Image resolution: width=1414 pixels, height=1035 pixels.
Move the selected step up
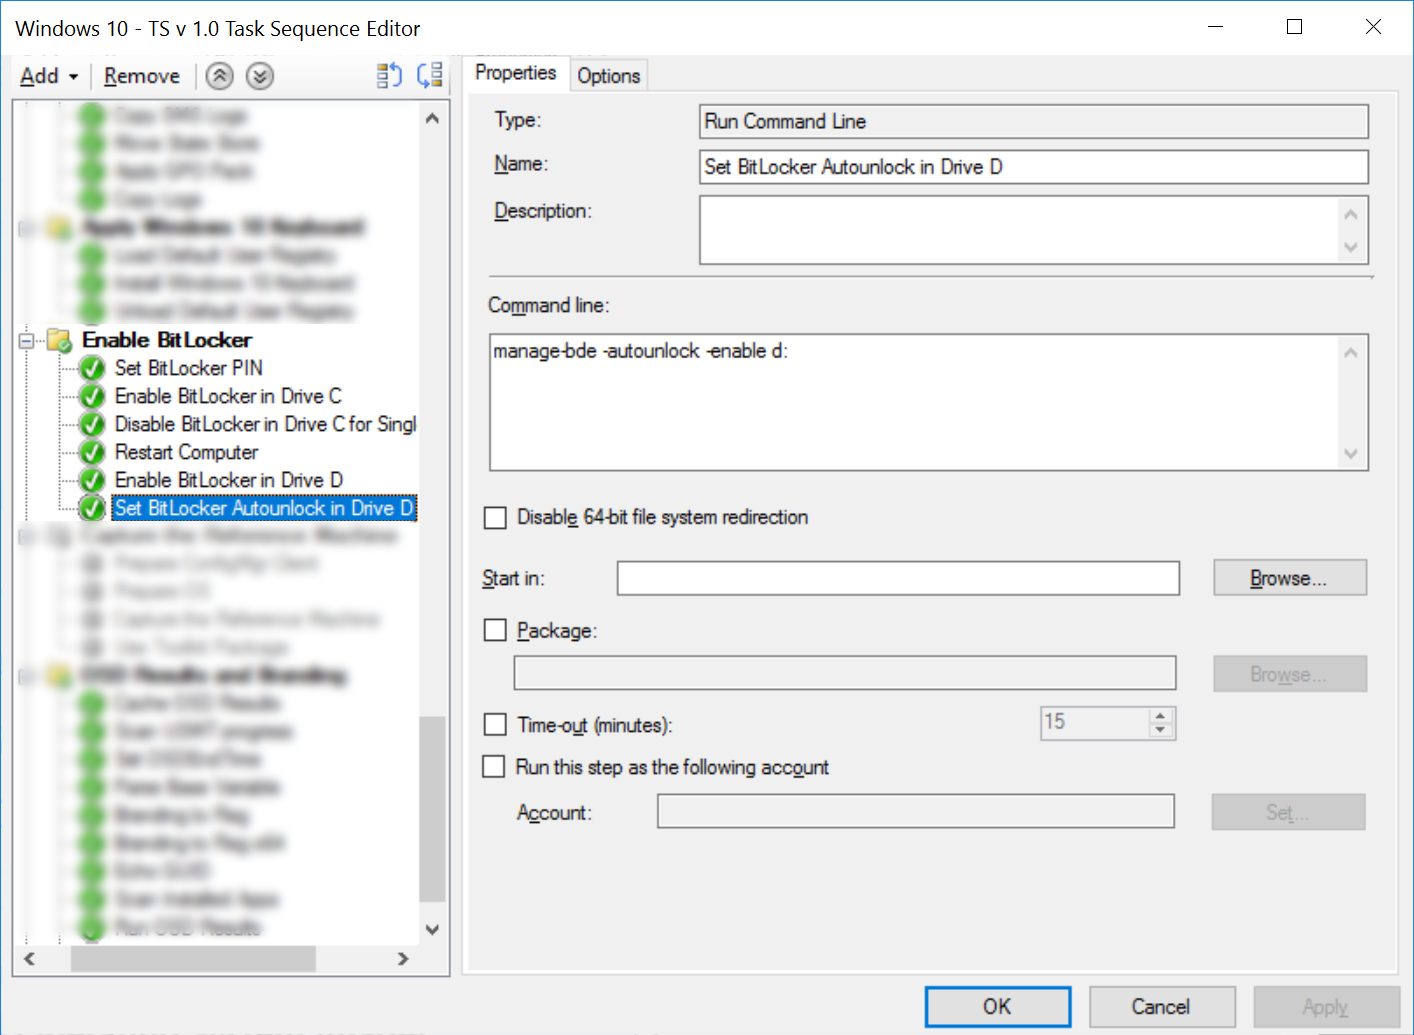pos(219,76)
